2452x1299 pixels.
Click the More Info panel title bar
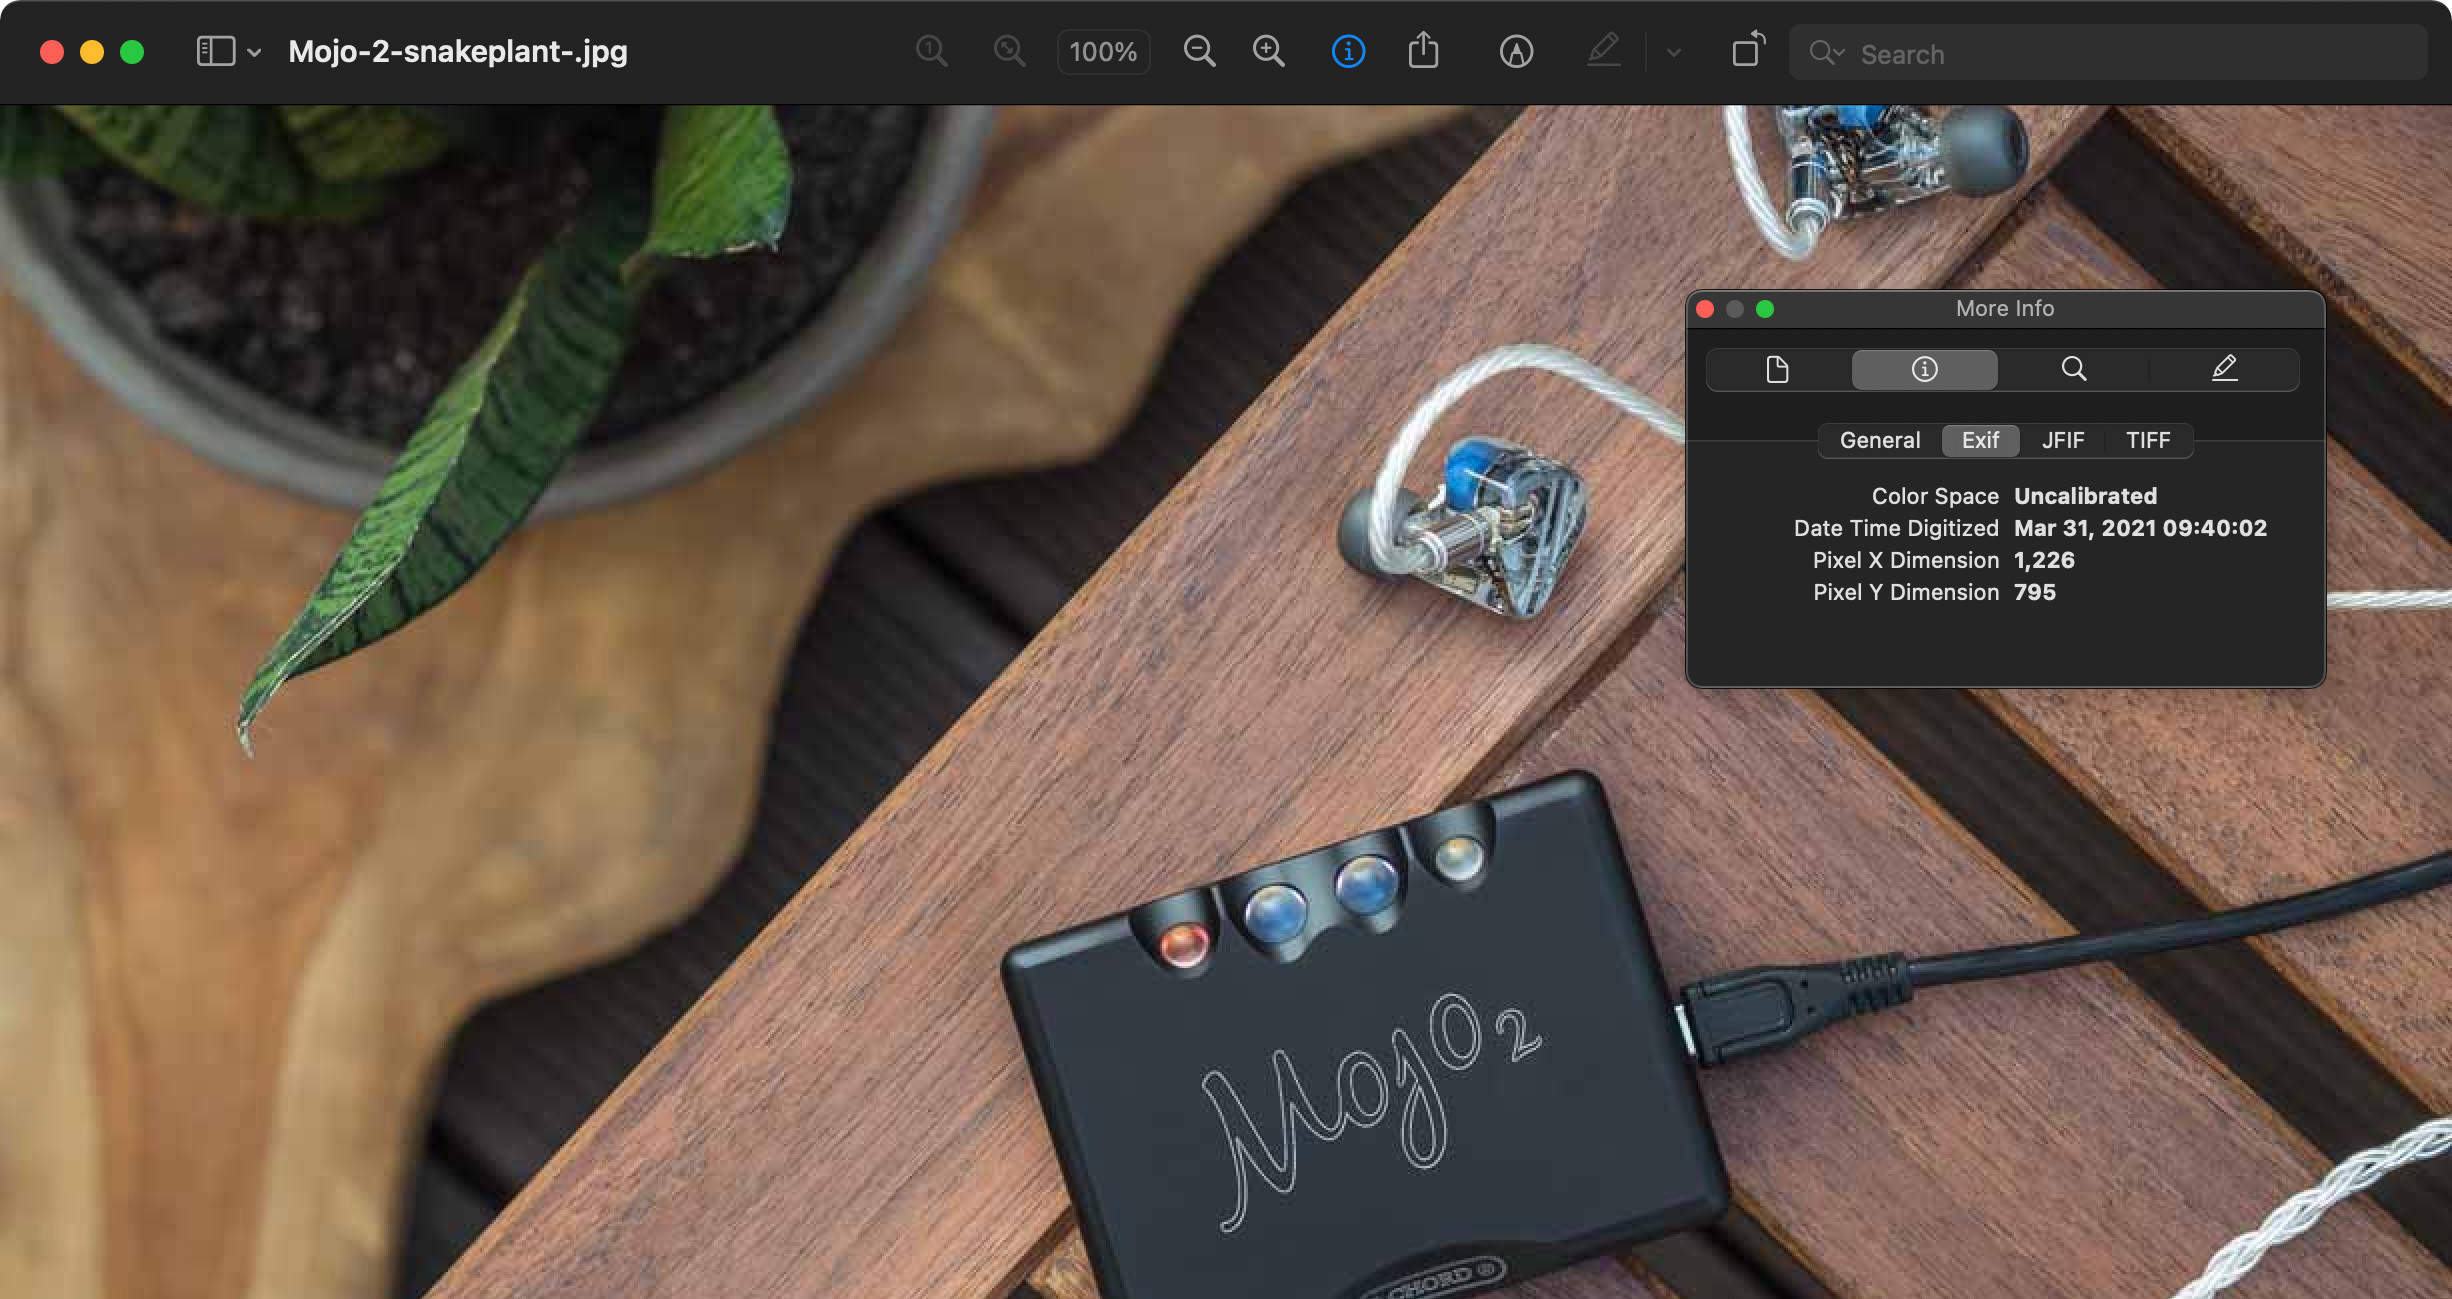click(2005, 309)
